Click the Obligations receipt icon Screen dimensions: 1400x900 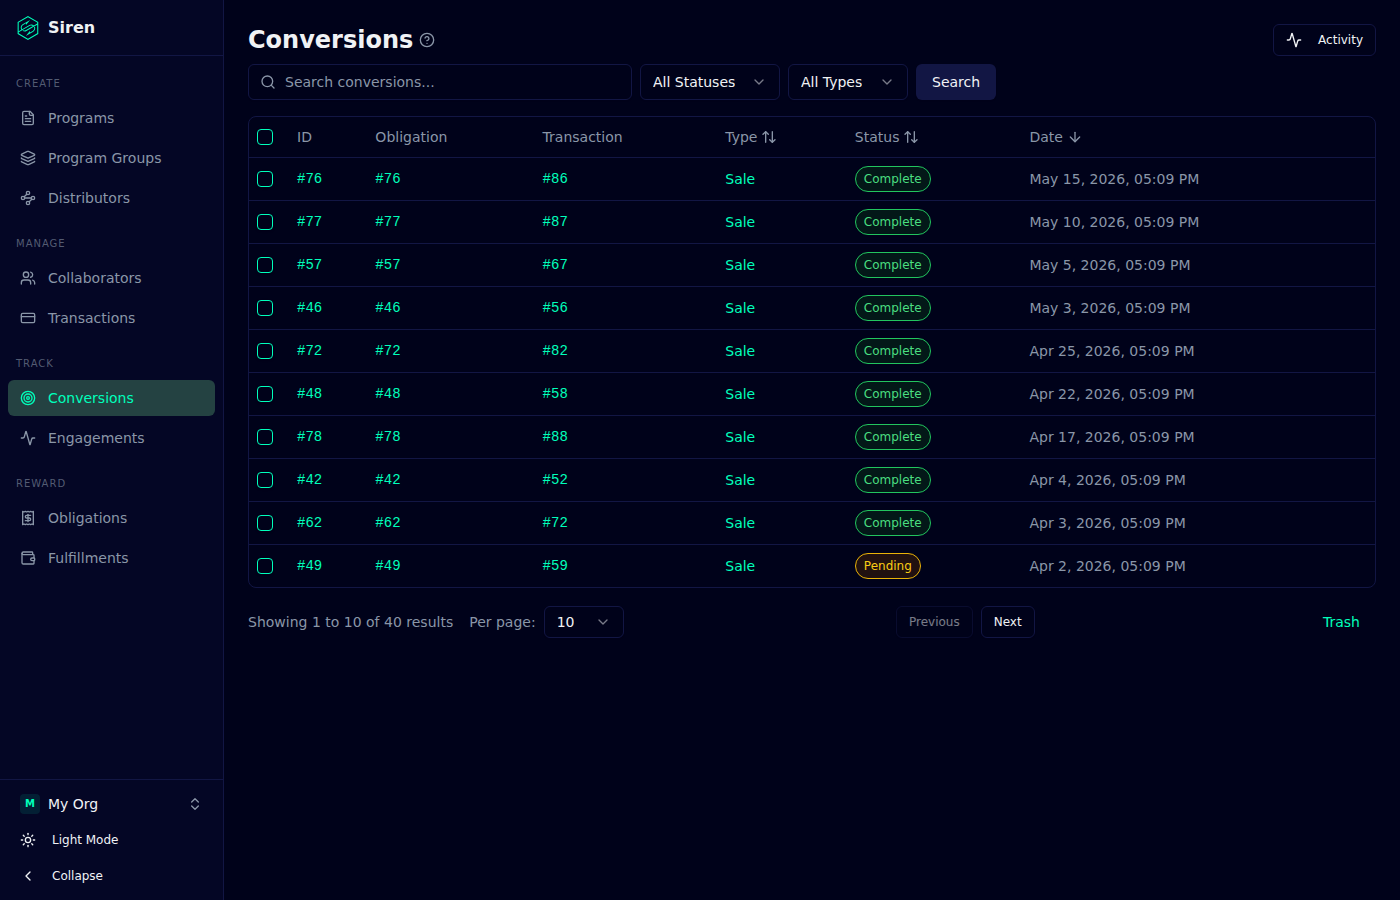28,518
